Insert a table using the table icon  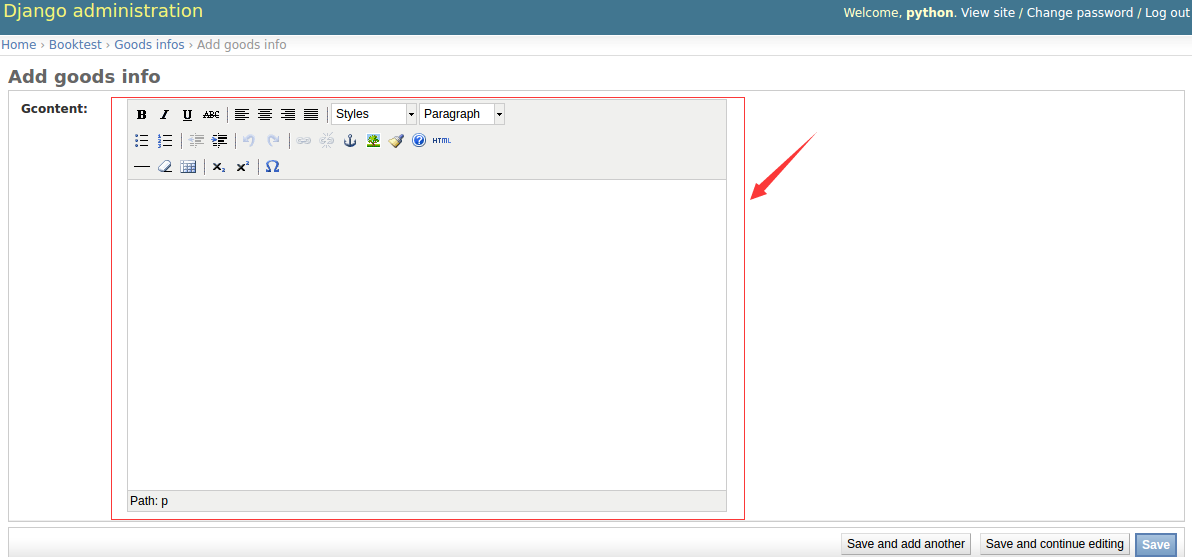188,167
